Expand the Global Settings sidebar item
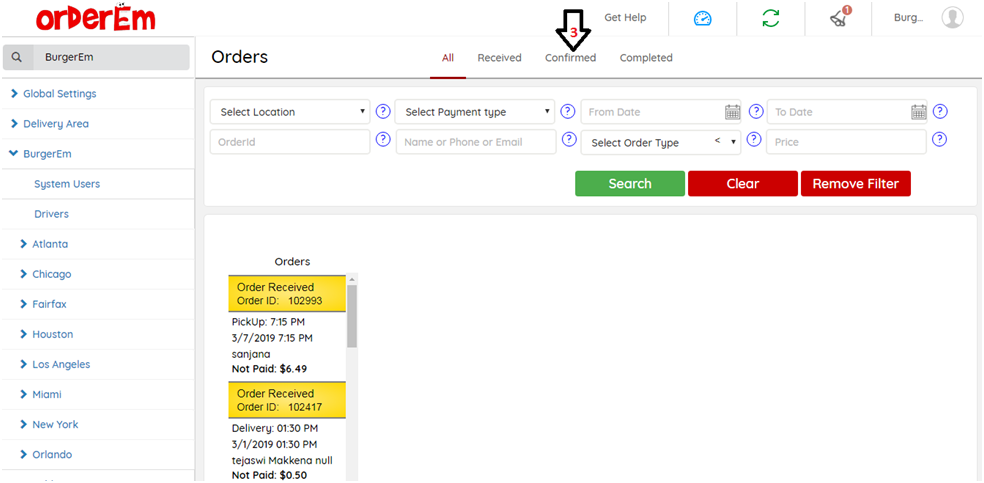 (59, 94)
